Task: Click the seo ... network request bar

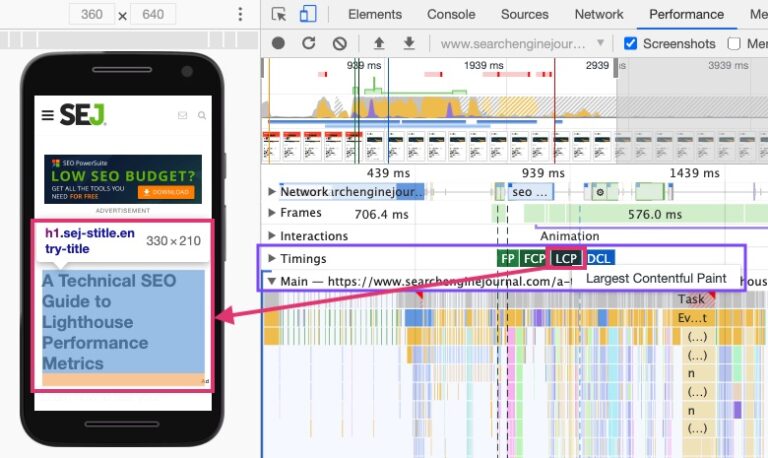Action: coord(531,192)
